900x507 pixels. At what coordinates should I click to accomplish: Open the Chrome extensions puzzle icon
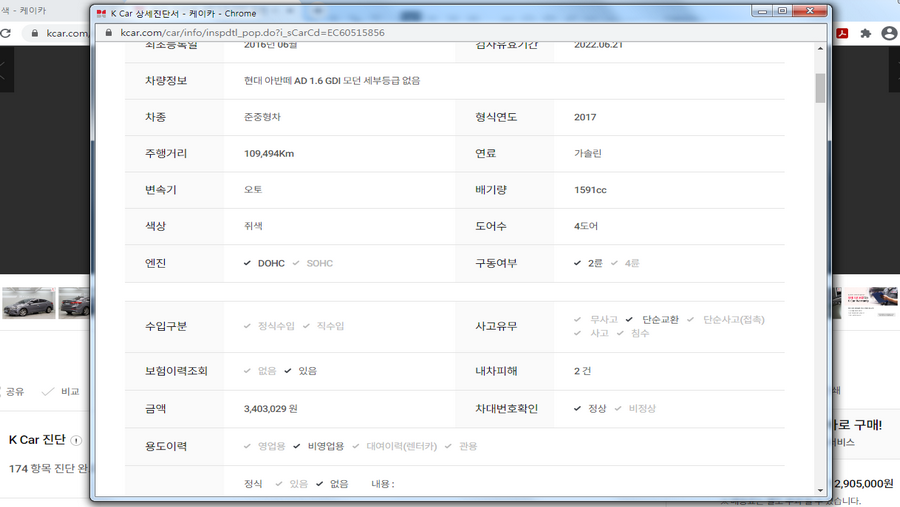pos(866,33)
